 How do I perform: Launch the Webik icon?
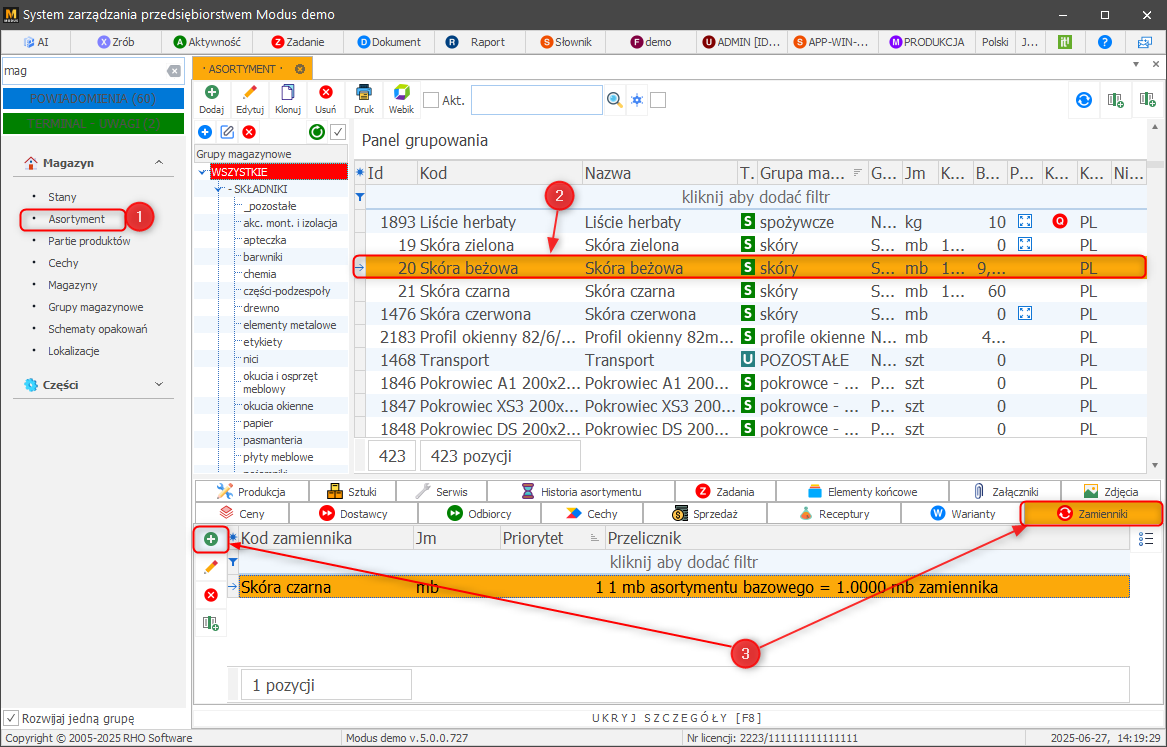click(x=401, y=99)
